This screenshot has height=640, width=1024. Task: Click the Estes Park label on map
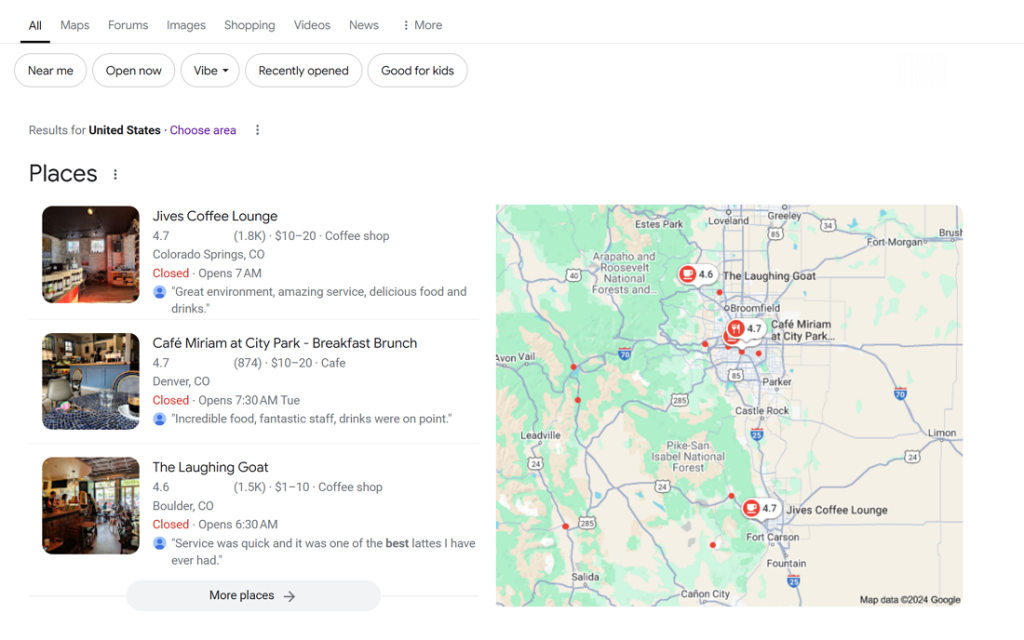click(x=659, y=224)
